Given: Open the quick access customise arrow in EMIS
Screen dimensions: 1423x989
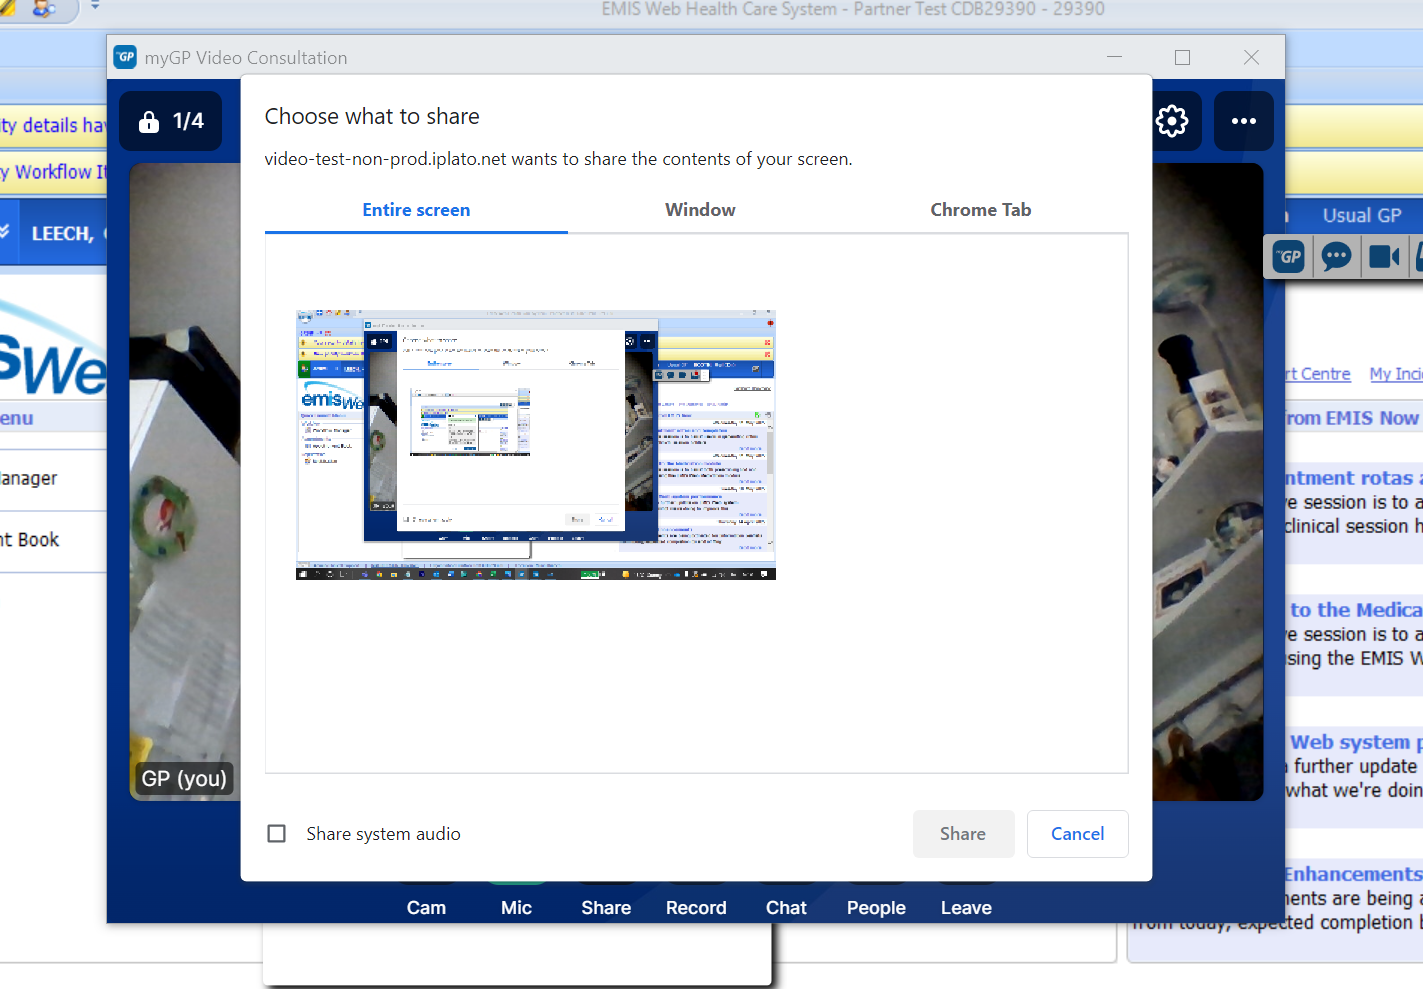Looking at the screenshot, I should pyautogui.click(x=95, y=6).
